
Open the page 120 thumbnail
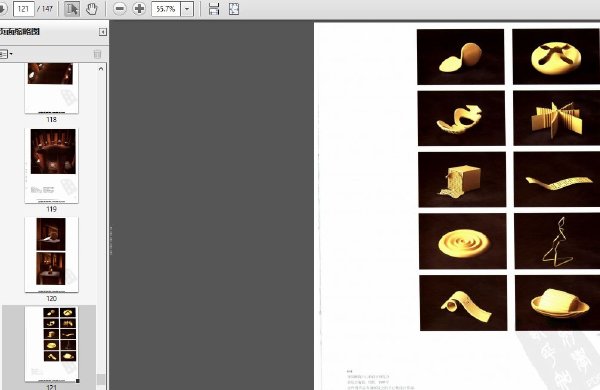[52, 255]
